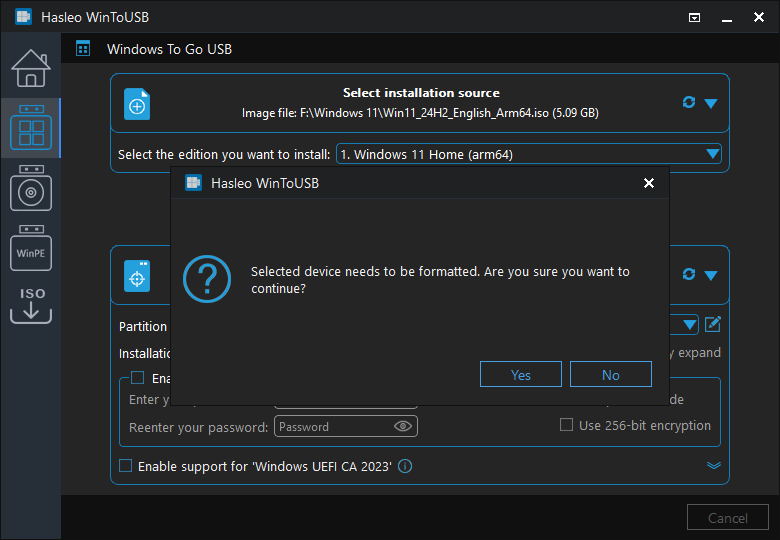Click the edit partition pencil icon
Screen dimensions: 780x540
[713, 324]
